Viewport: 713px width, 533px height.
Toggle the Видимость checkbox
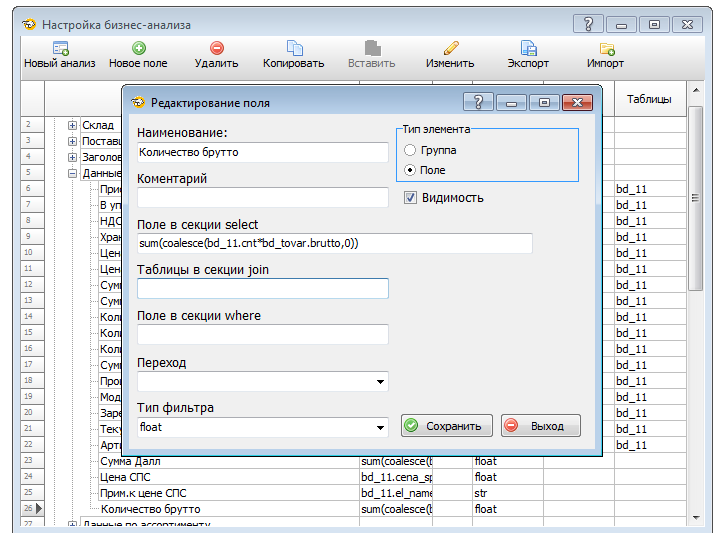pyautogui.click(x=410, y=198)
